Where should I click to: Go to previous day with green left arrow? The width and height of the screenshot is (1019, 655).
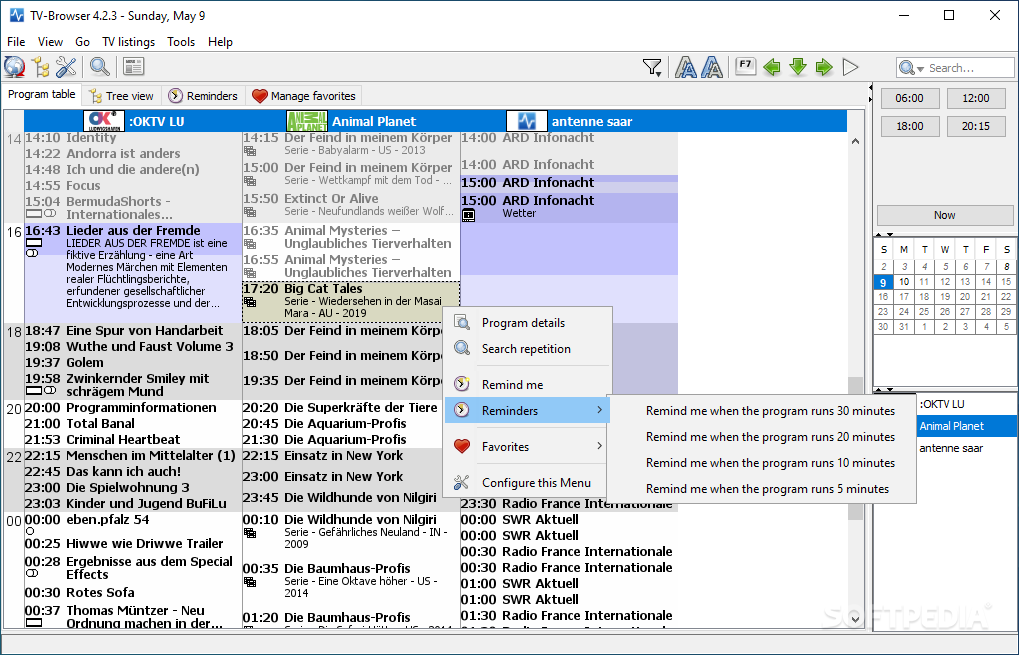point(772,67)
